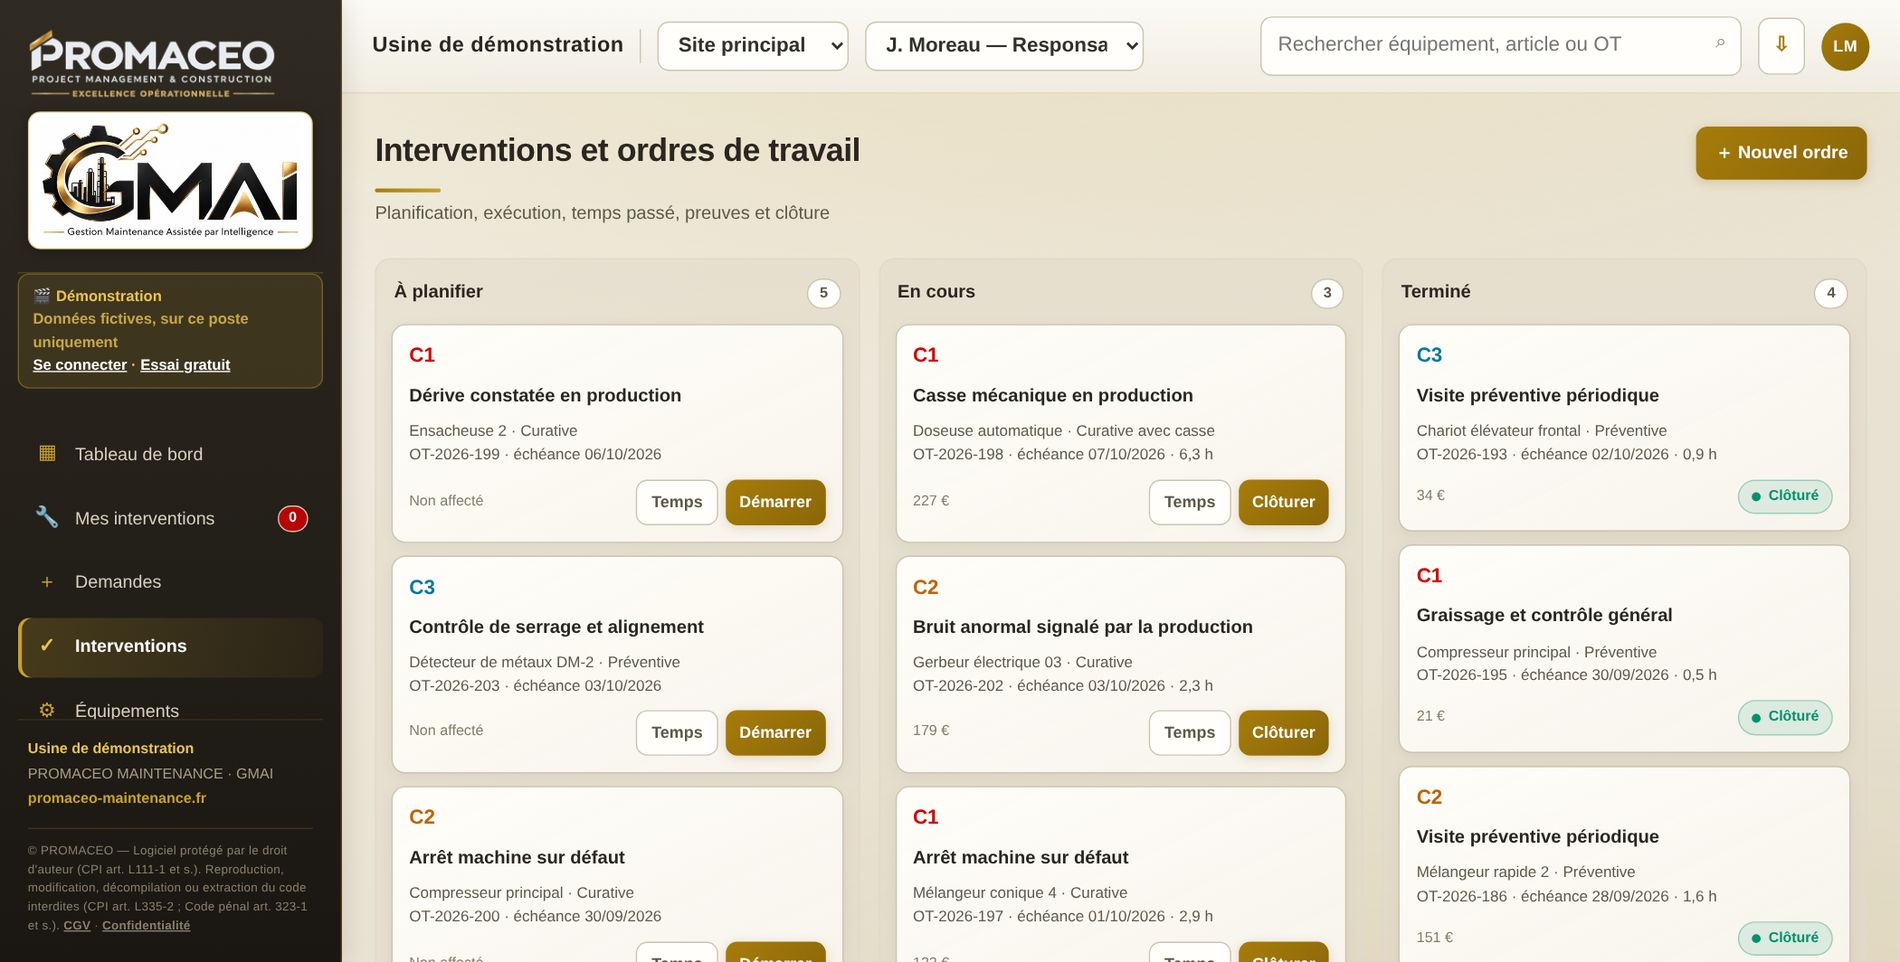Click the Usine de démonstration header title
The image size is (1900, 962).
click(x=498, y=45)
